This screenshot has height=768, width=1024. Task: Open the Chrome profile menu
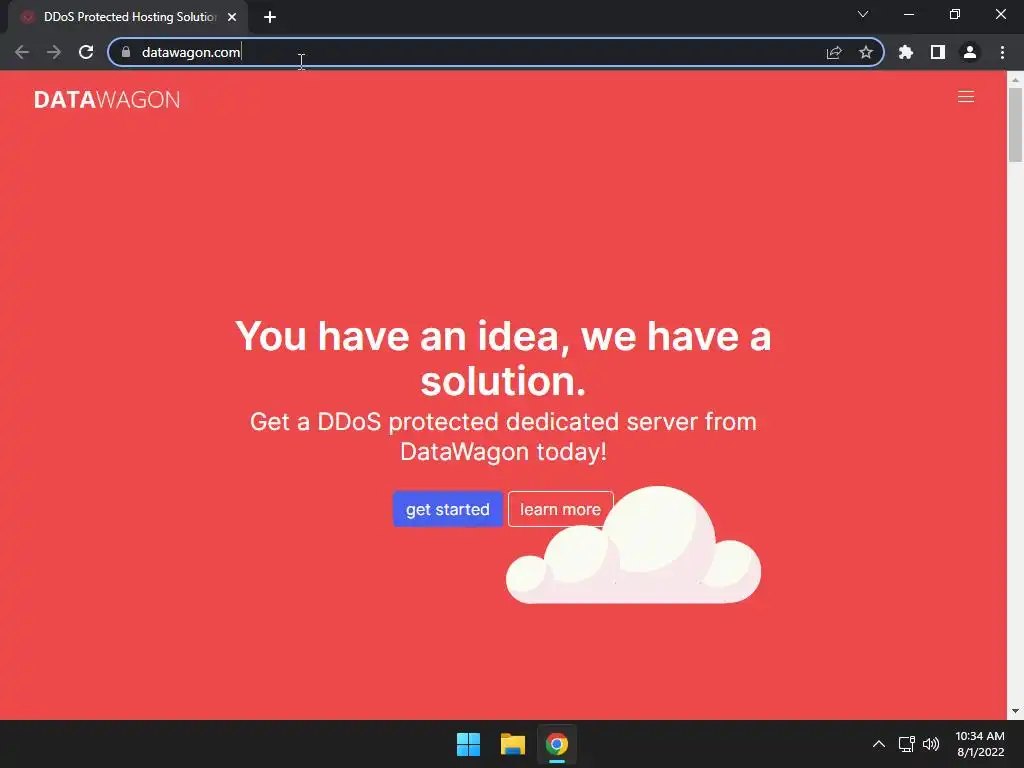coord(970,52)
